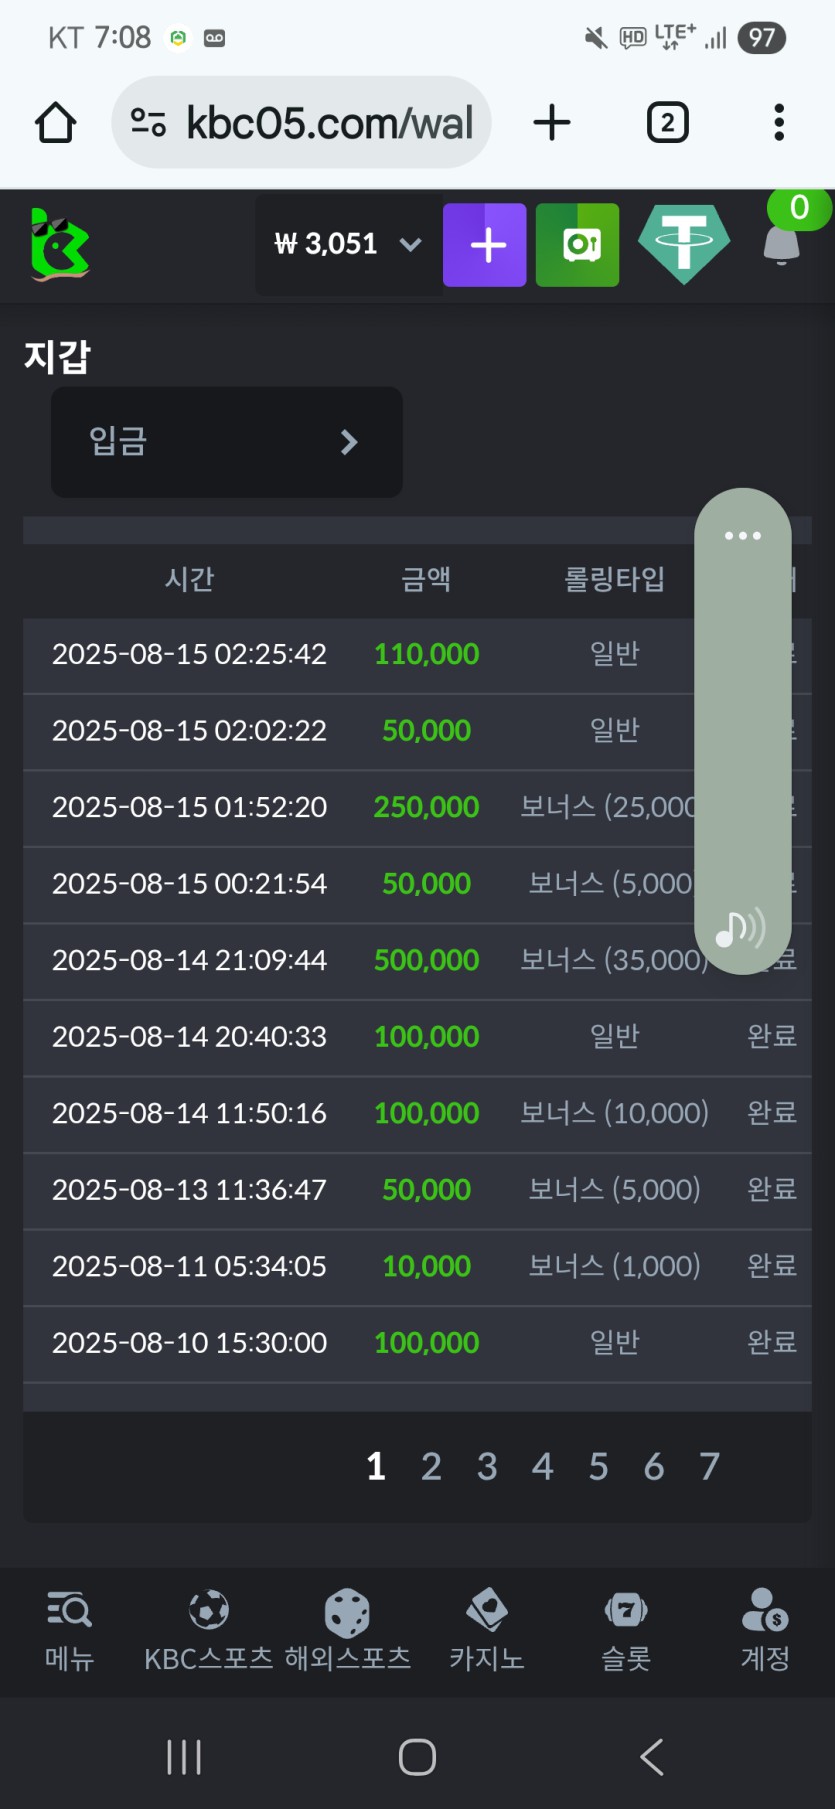
Task: Tap the floating widget three-dot expander
Action: click(x=743, y=536)
